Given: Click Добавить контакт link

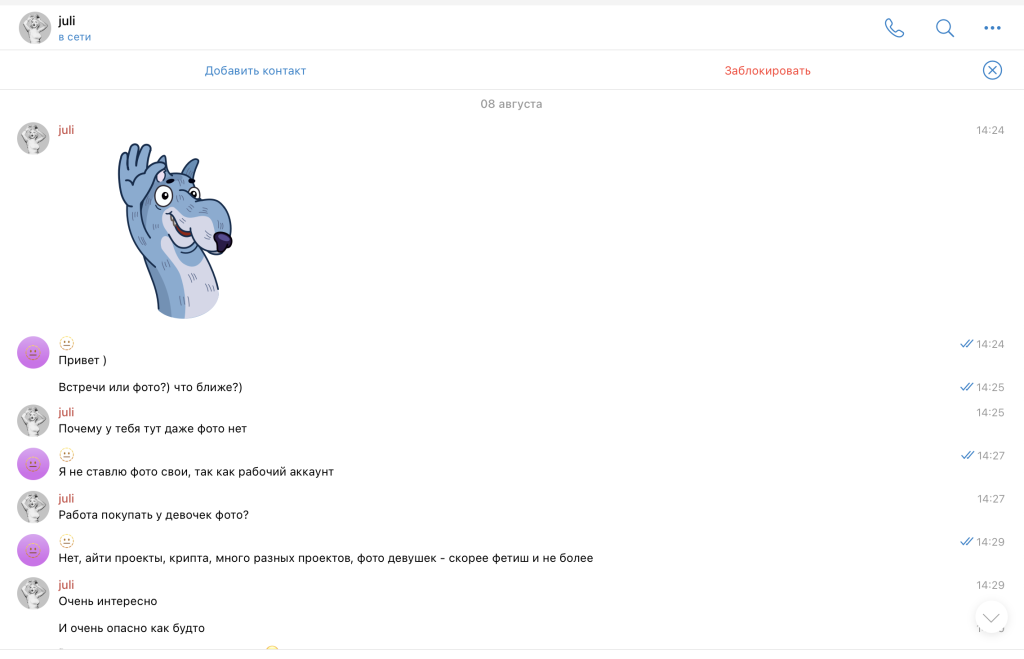Looking at the screenshot, I should click(x=255, y=71).
